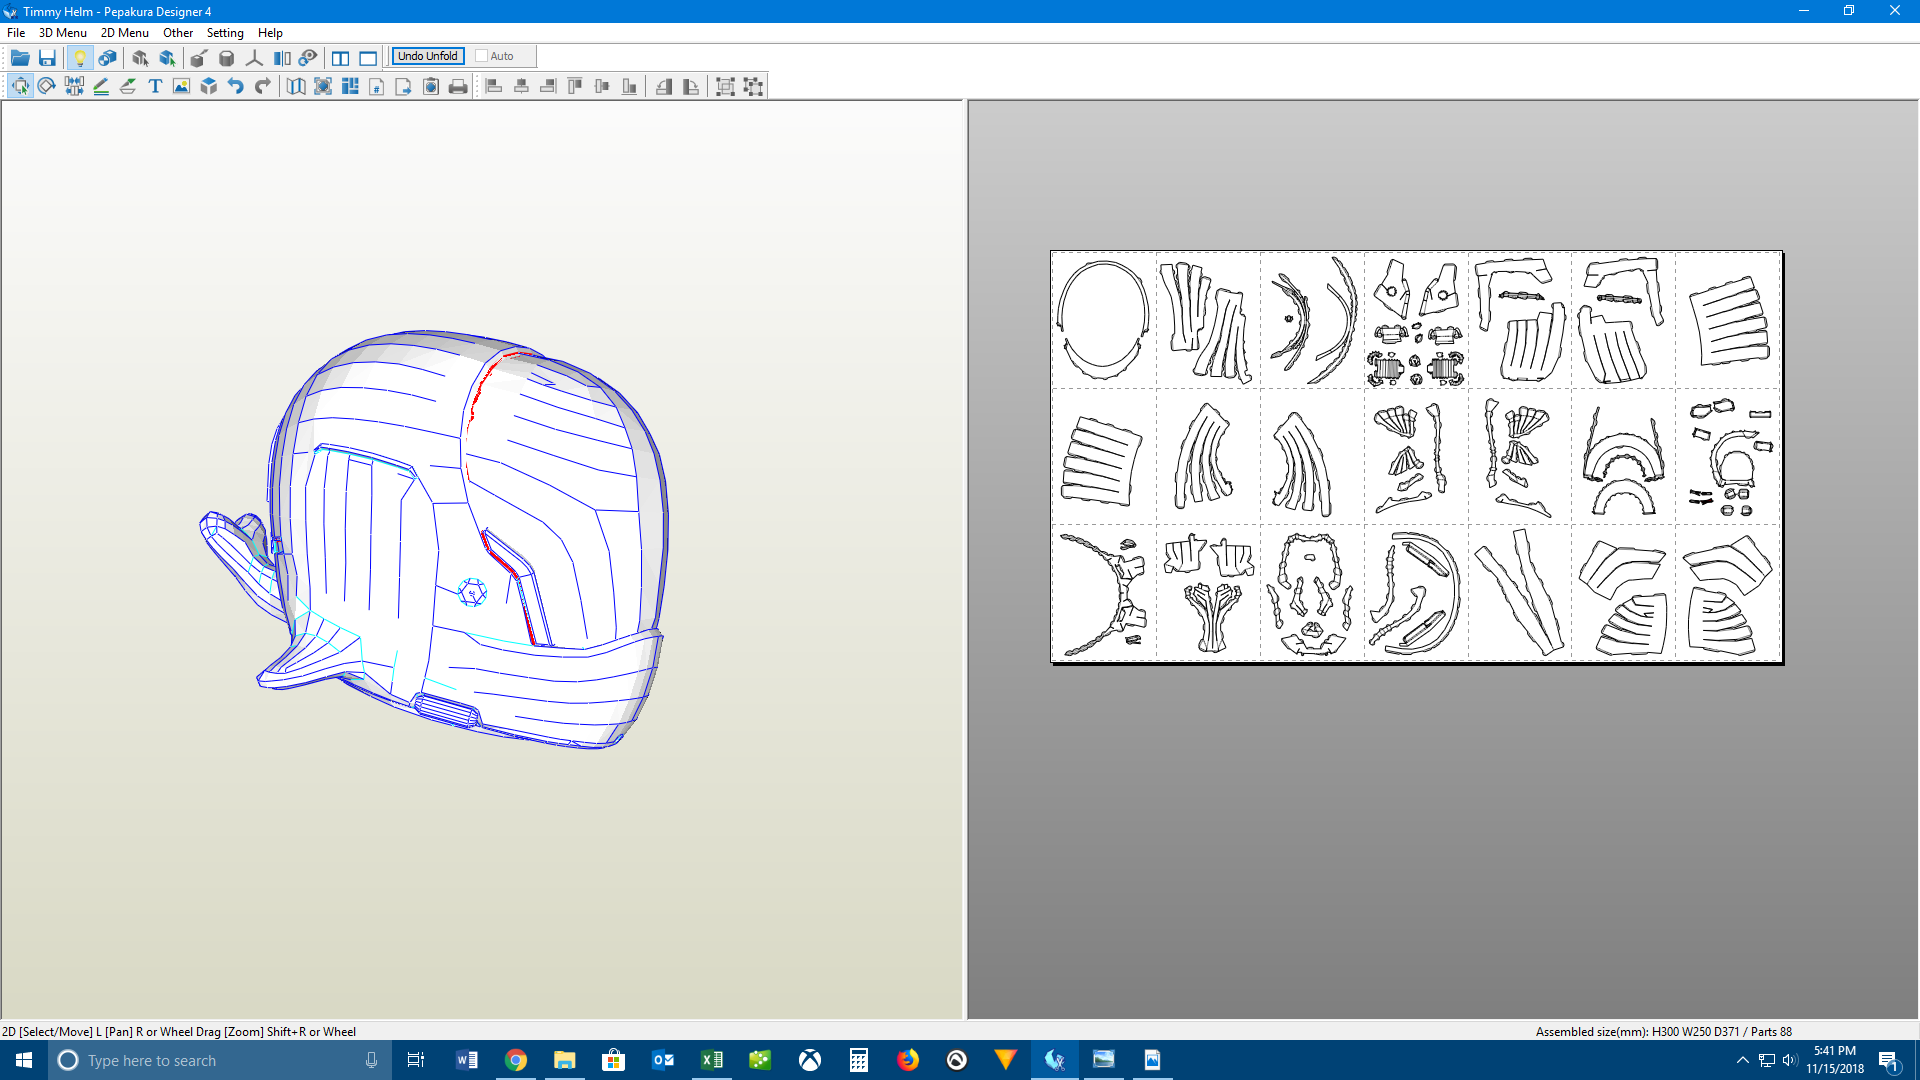Screen dimensions: 1920x1080
Task: Open the Other menu
Action: coord(178,32)
